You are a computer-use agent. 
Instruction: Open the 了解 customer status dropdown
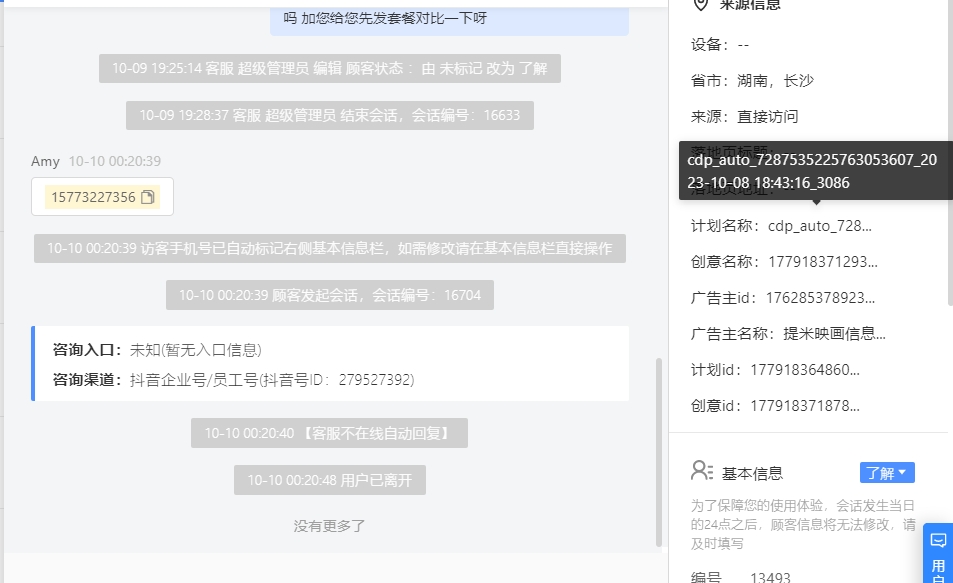(887, 472)
